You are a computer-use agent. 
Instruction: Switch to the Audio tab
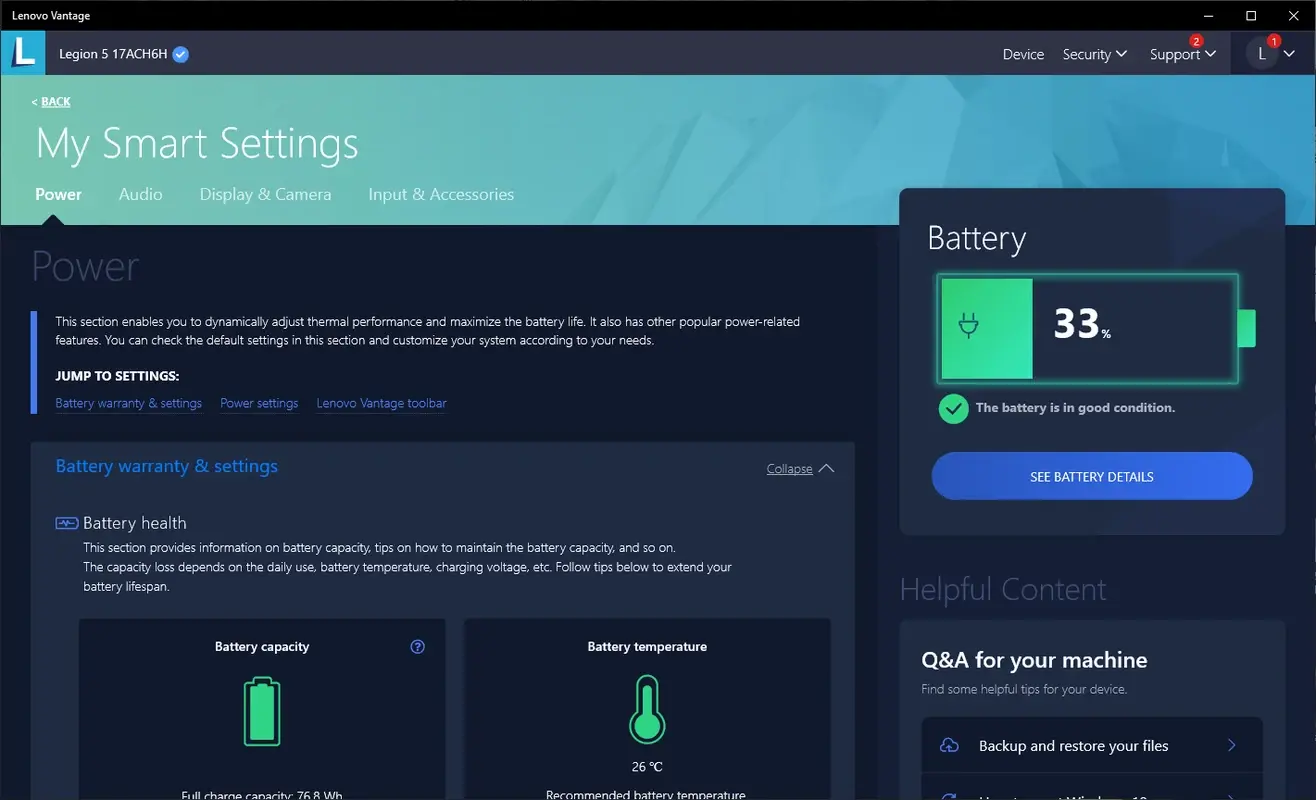pyautogui.click(x=140, y=194)
